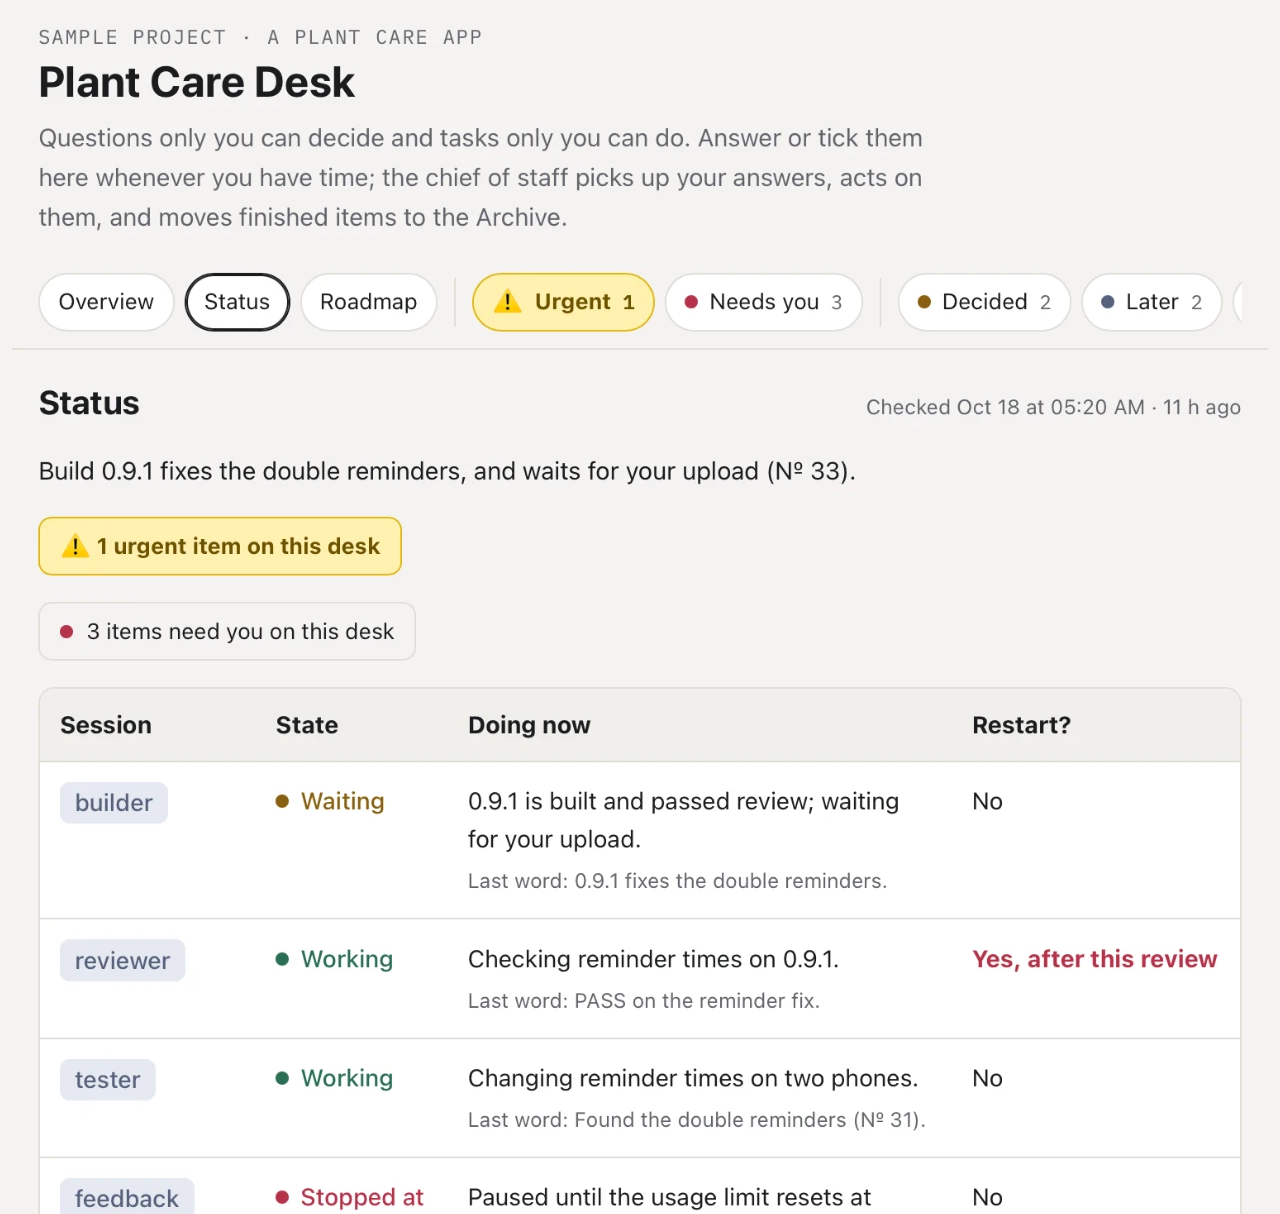Click warning triangle in urgent item banner
This screenshot has height=1214, width=1280.
click(x=75, y=546)
